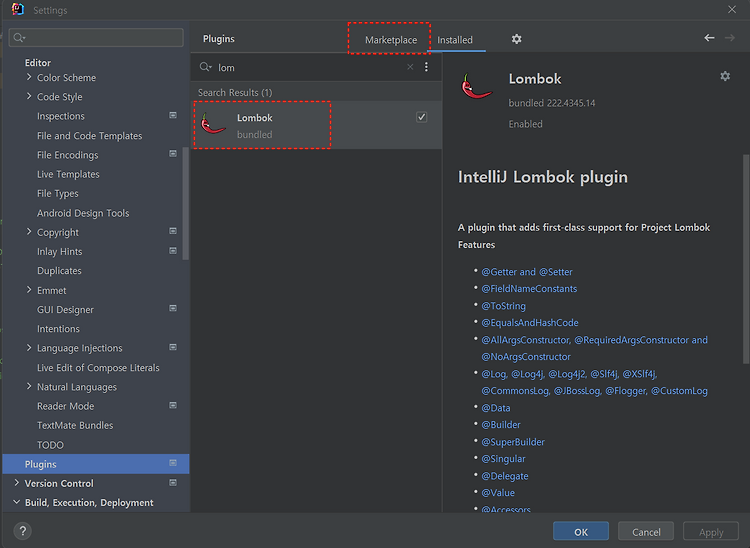Clear plugin search text with X
Screen dimensions: 750x548
[x=410, y=67]
